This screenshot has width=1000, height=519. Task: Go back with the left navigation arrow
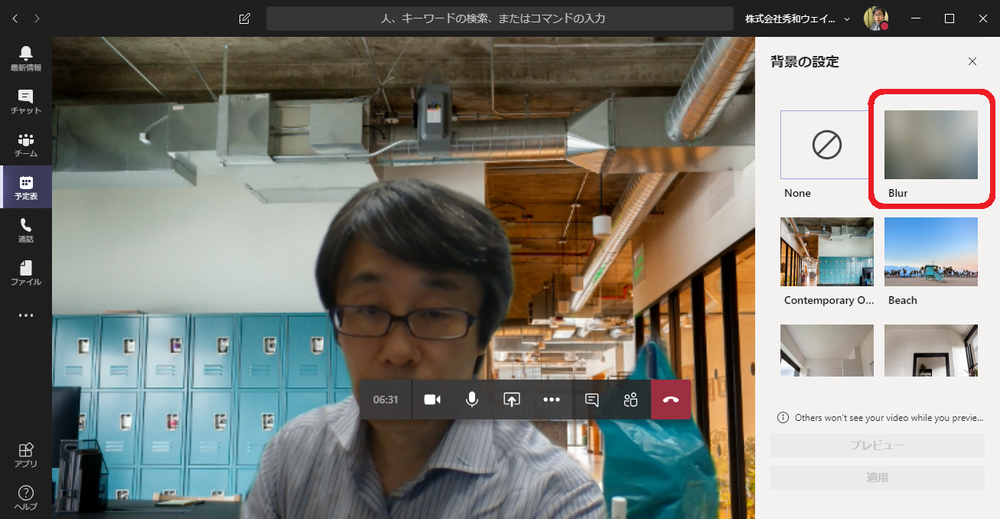pos(15,18)
